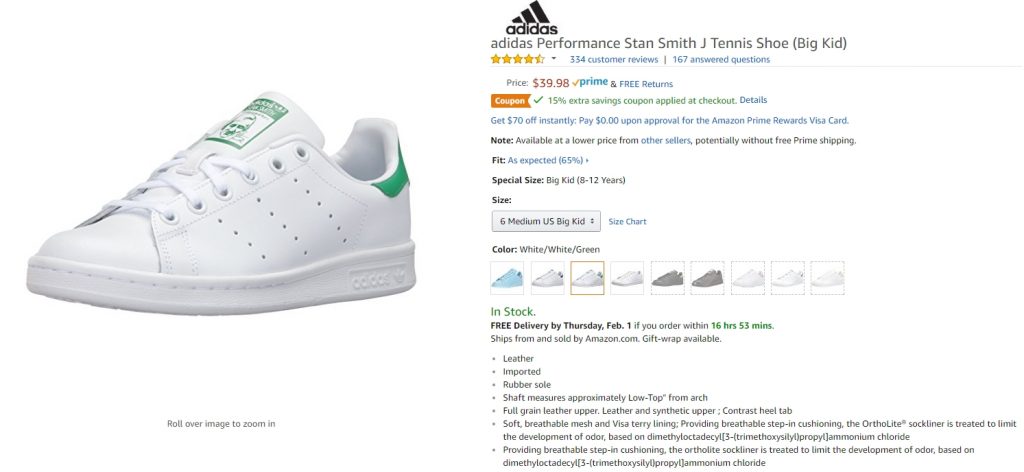Image resolution: width=1024 pixels, height=472 pixels.
Task: Click the Prime logo beside the price
Action: (593, 82)
